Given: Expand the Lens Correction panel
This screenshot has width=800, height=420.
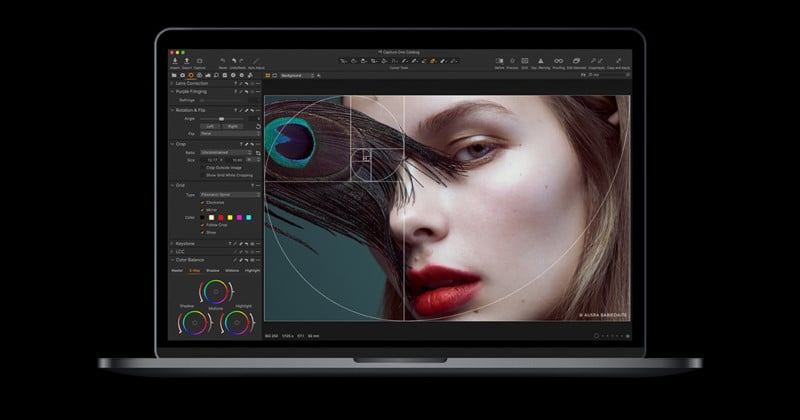Looking at the screenshot, I should click(171, 83).
